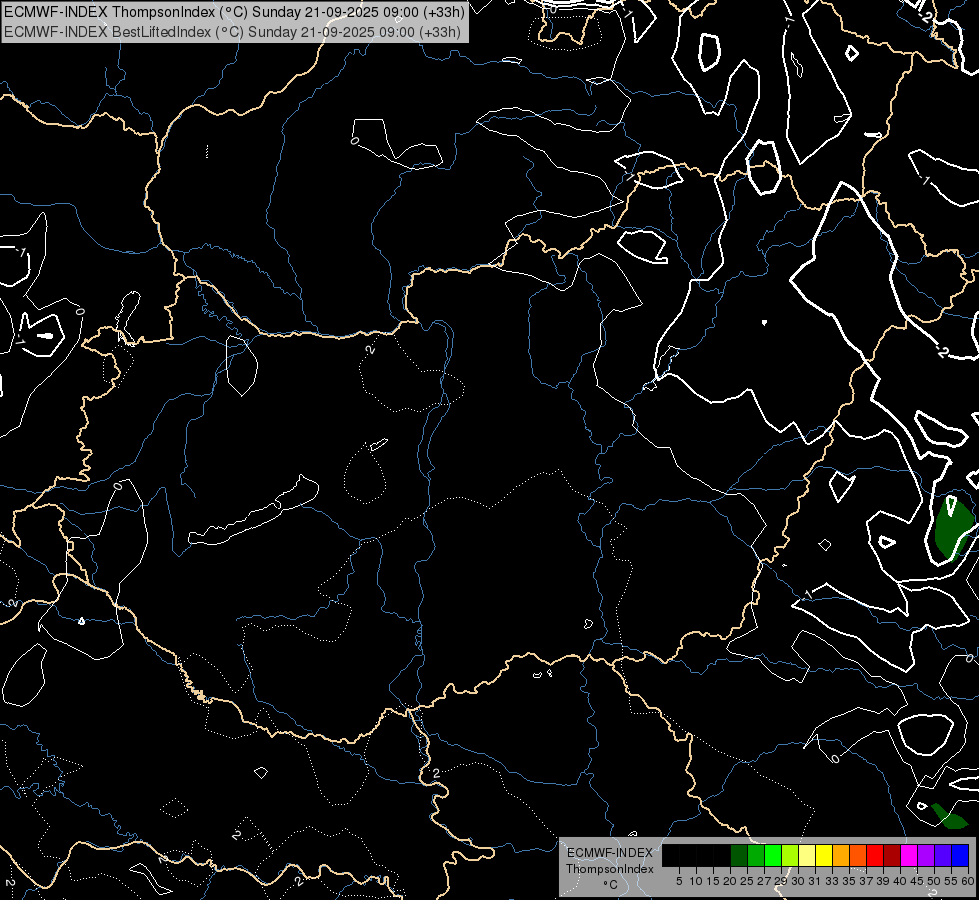
Task: Select the pale yellow 30–31 legend swatch
Action: click(x=807, y=855)
